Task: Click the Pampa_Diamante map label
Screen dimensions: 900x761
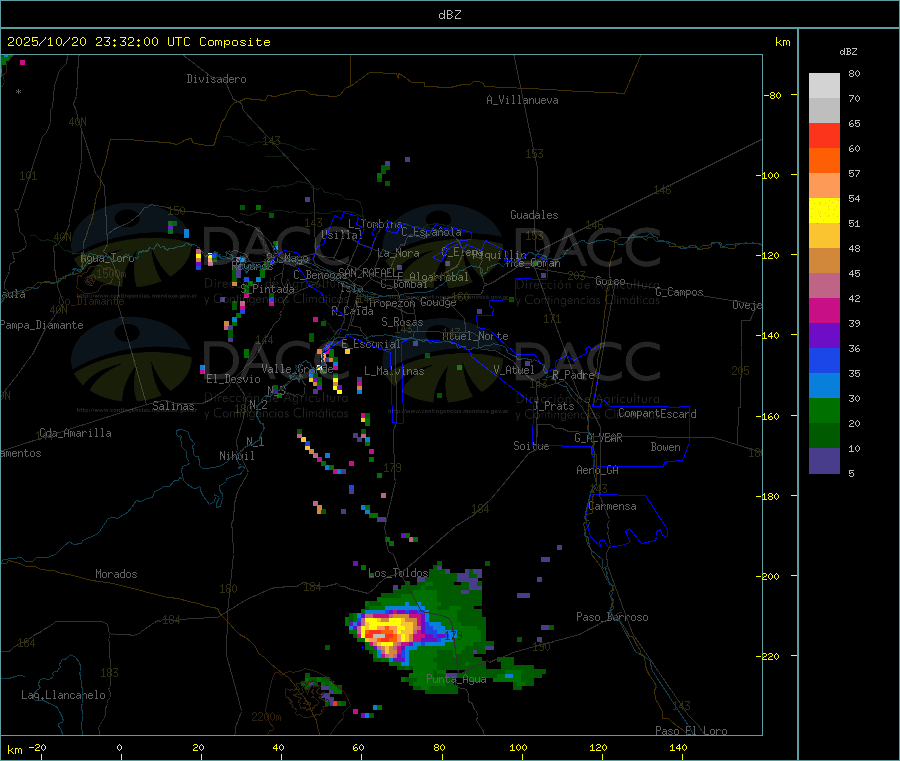Action: coord(41,325)
